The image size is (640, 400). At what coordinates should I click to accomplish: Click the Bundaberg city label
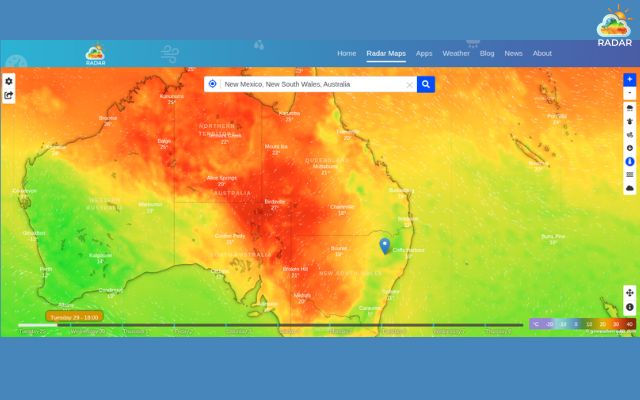coord(401,190)
